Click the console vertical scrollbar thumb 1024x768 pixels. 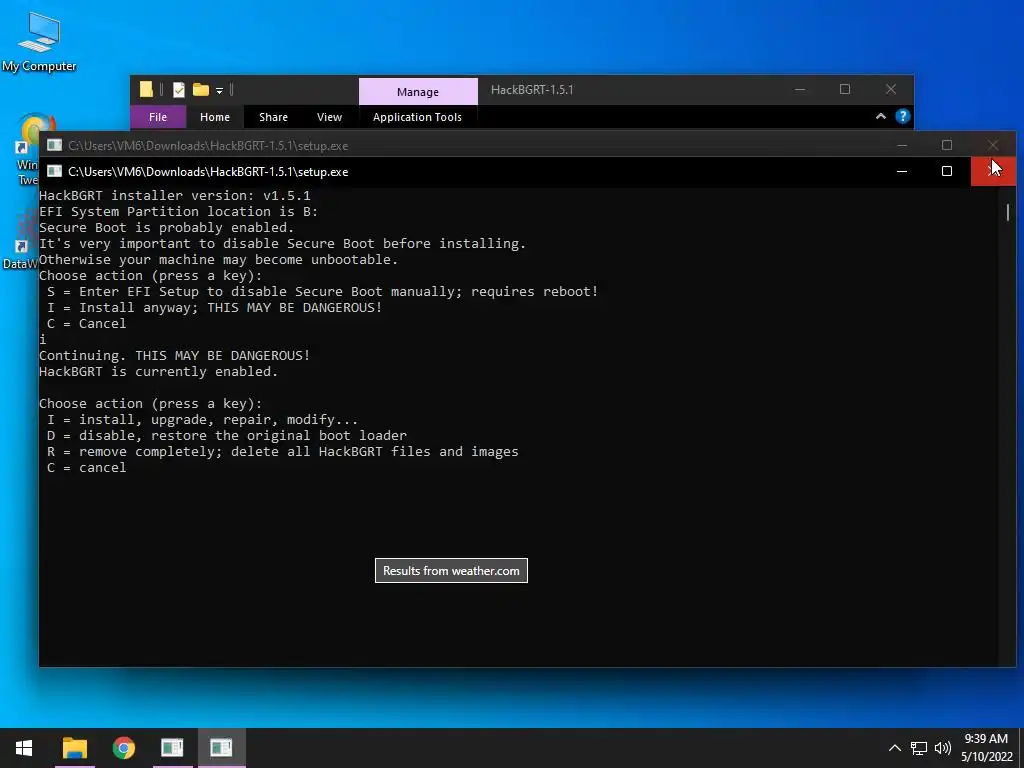point(1008,212)
